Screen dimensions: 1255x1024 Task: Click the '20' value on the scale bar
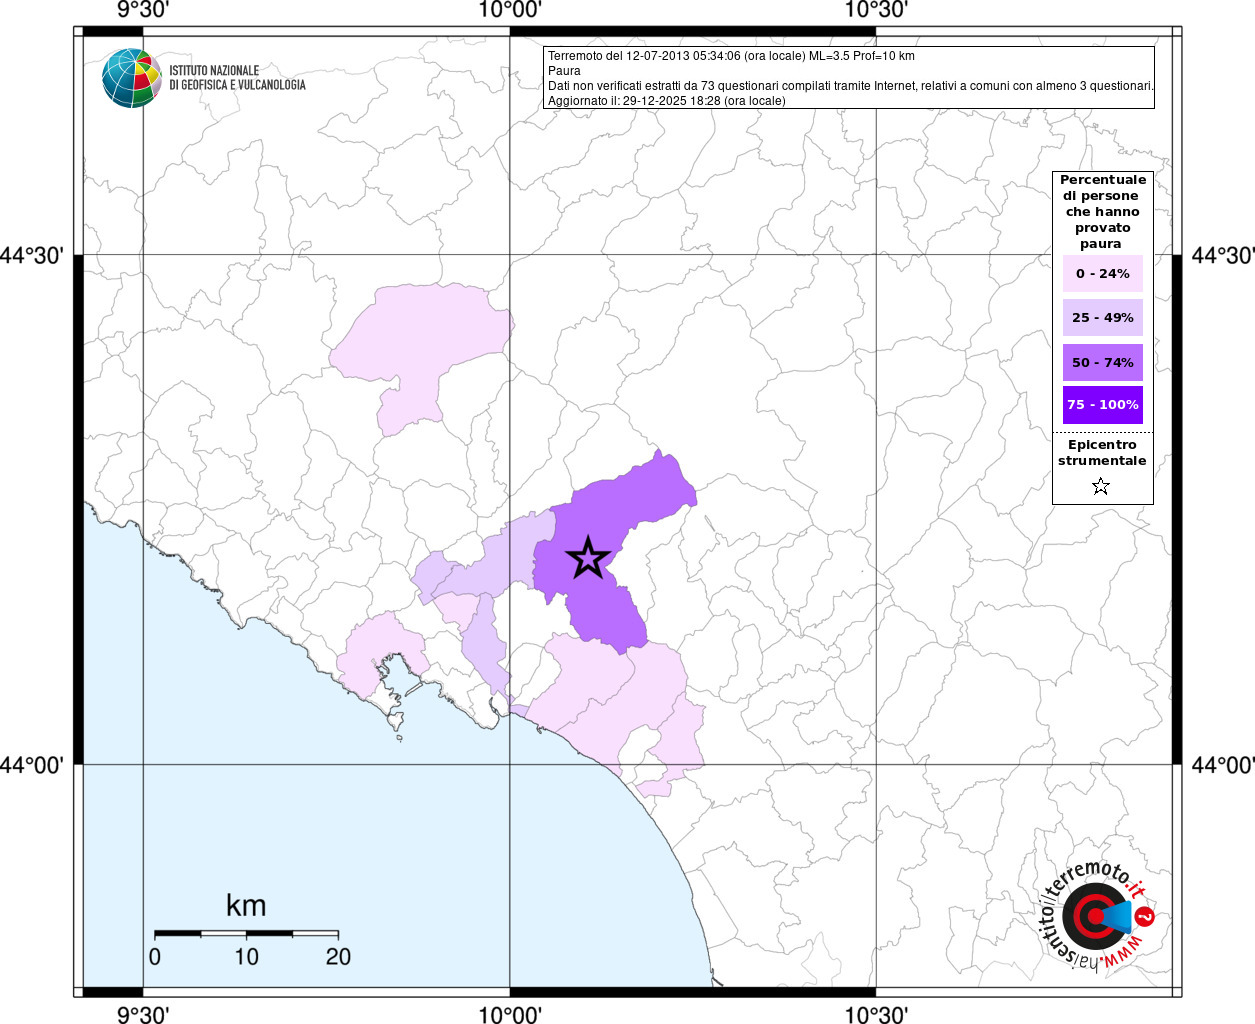coord(338,957)
